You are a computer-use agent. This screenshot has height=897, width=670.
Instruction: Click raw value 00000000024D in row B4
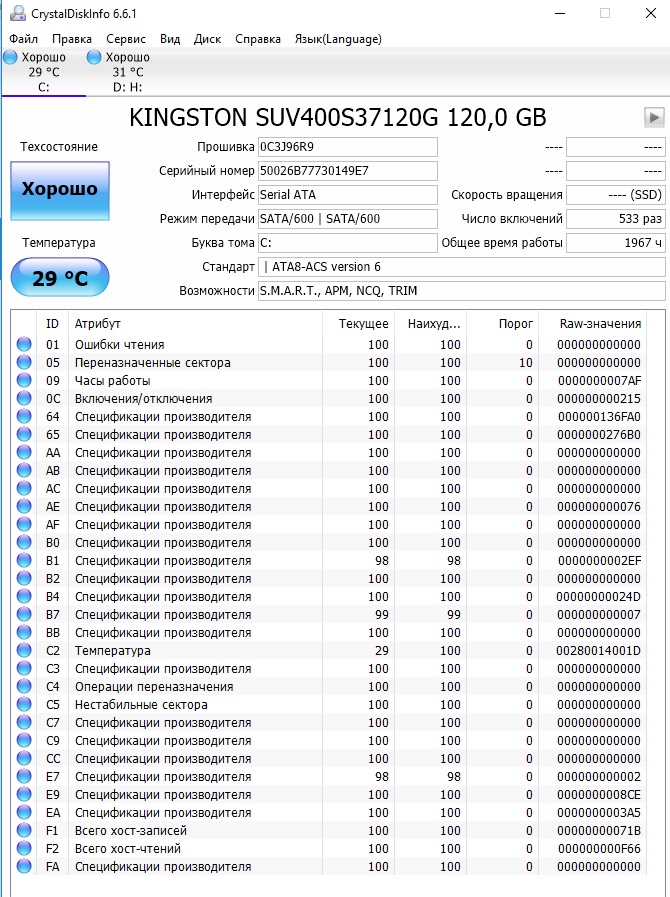pyautogui.click(x=599, y=597)
